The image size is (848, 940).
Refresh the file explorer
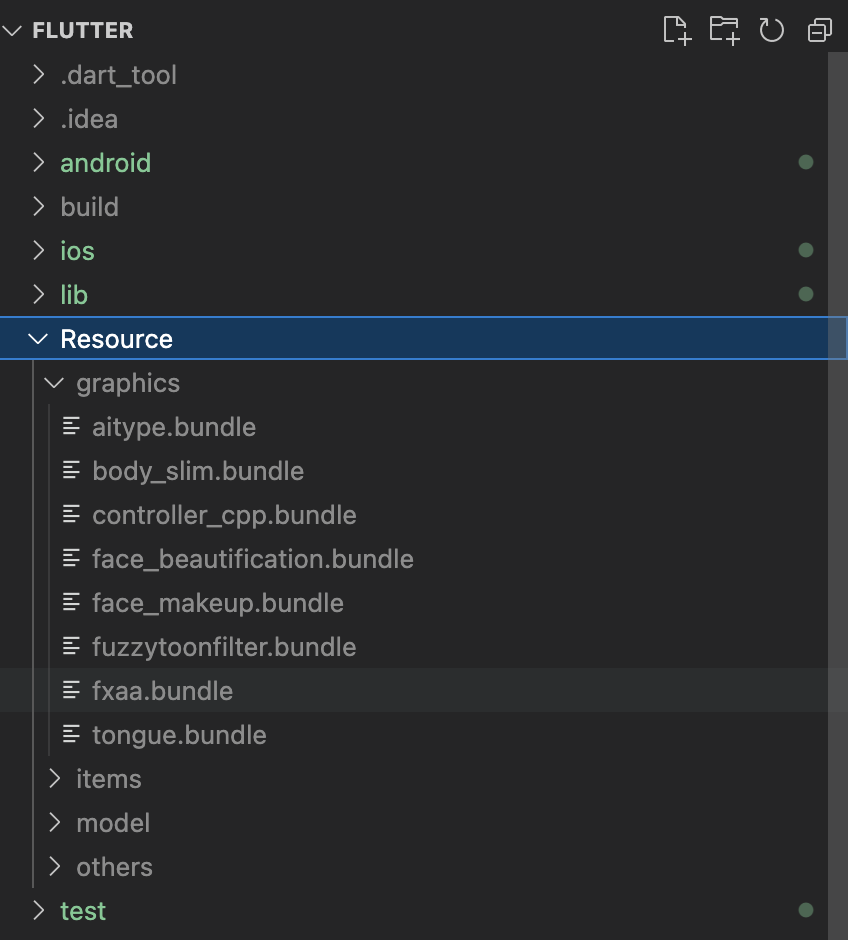(x=771, y=30)
